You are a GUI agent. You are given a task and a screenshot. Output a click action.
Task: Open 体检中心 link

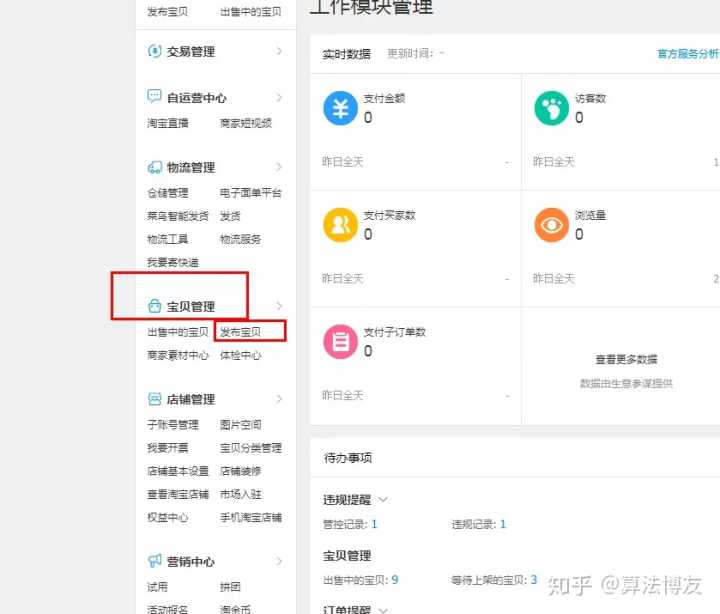[x=240, y=355]
